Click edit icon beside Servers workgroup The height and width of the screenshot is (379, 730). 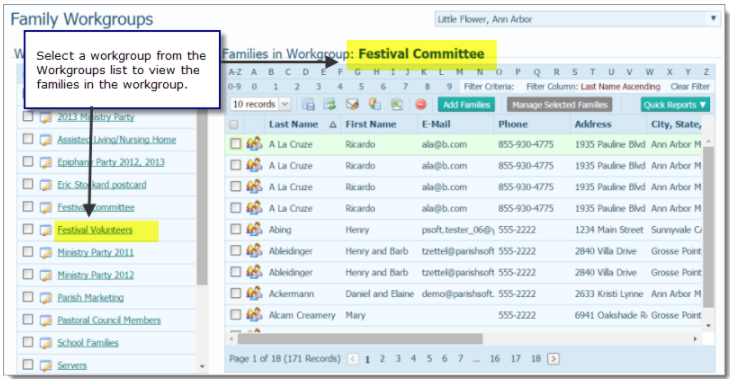click(x=46, y=365)
